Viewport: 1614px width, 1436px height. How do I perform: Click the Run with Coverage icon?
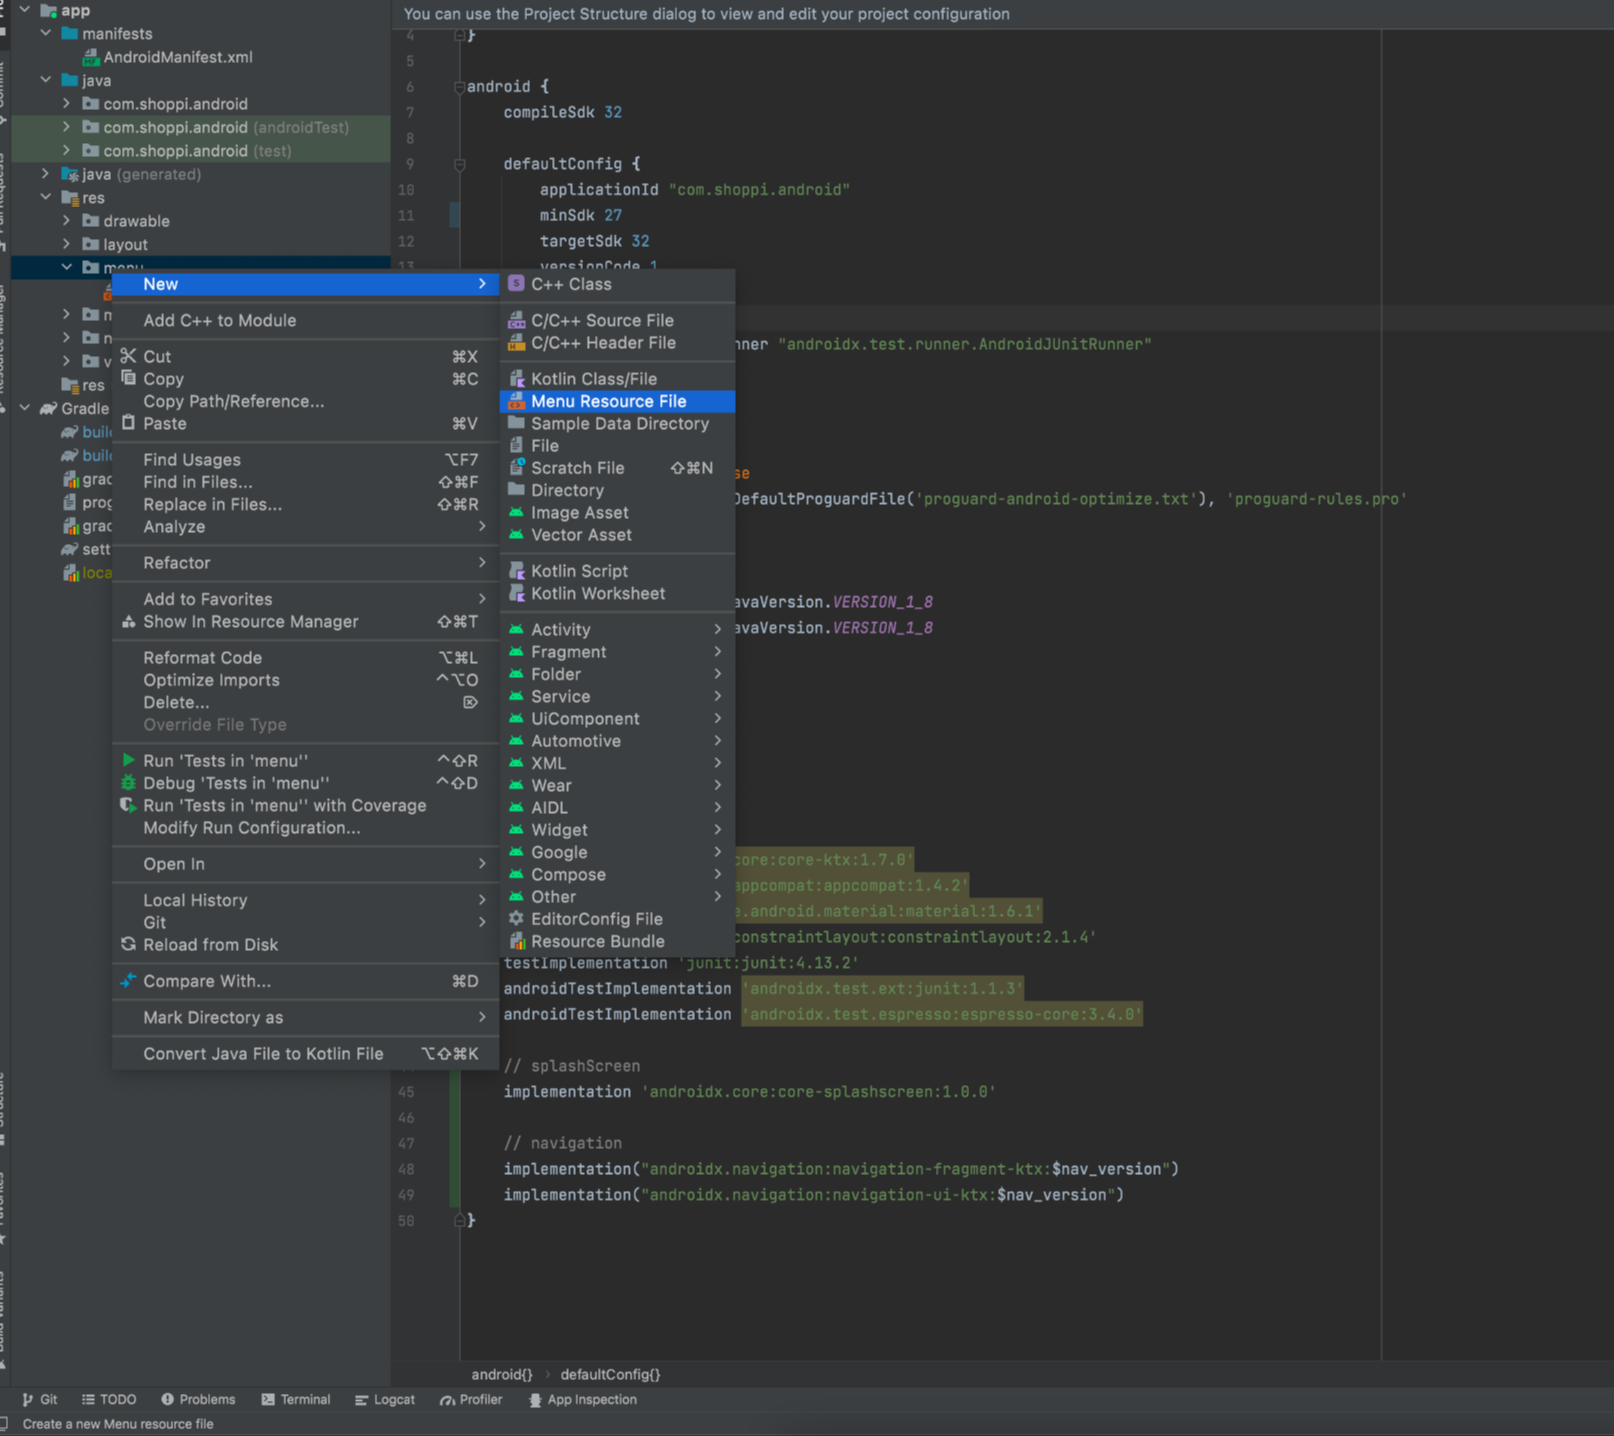(128, 805)
